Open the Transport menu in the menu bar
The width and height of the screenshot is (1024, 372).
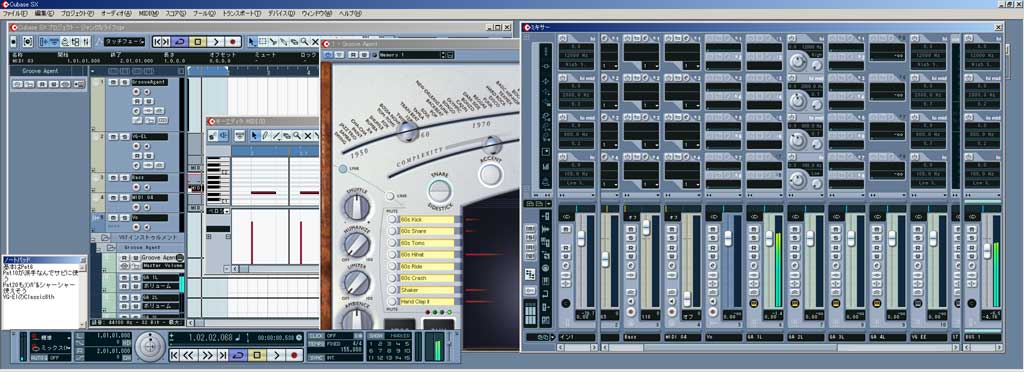click(241, 13)
